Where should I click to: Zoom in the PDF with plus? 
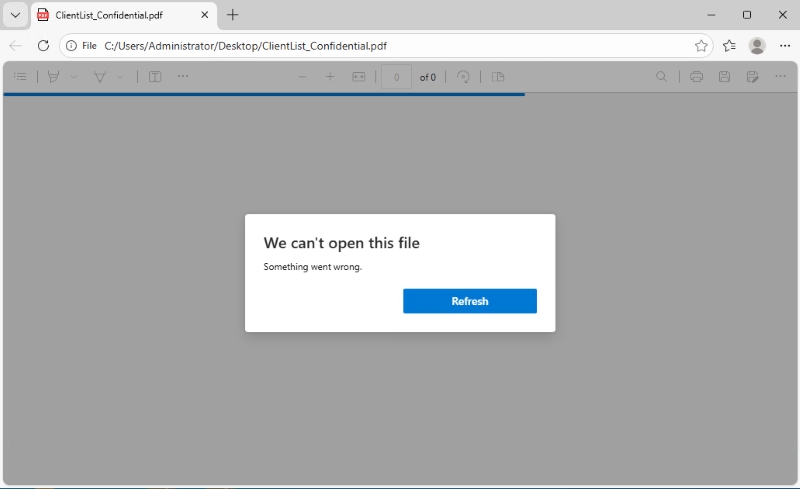pos(330,77)
